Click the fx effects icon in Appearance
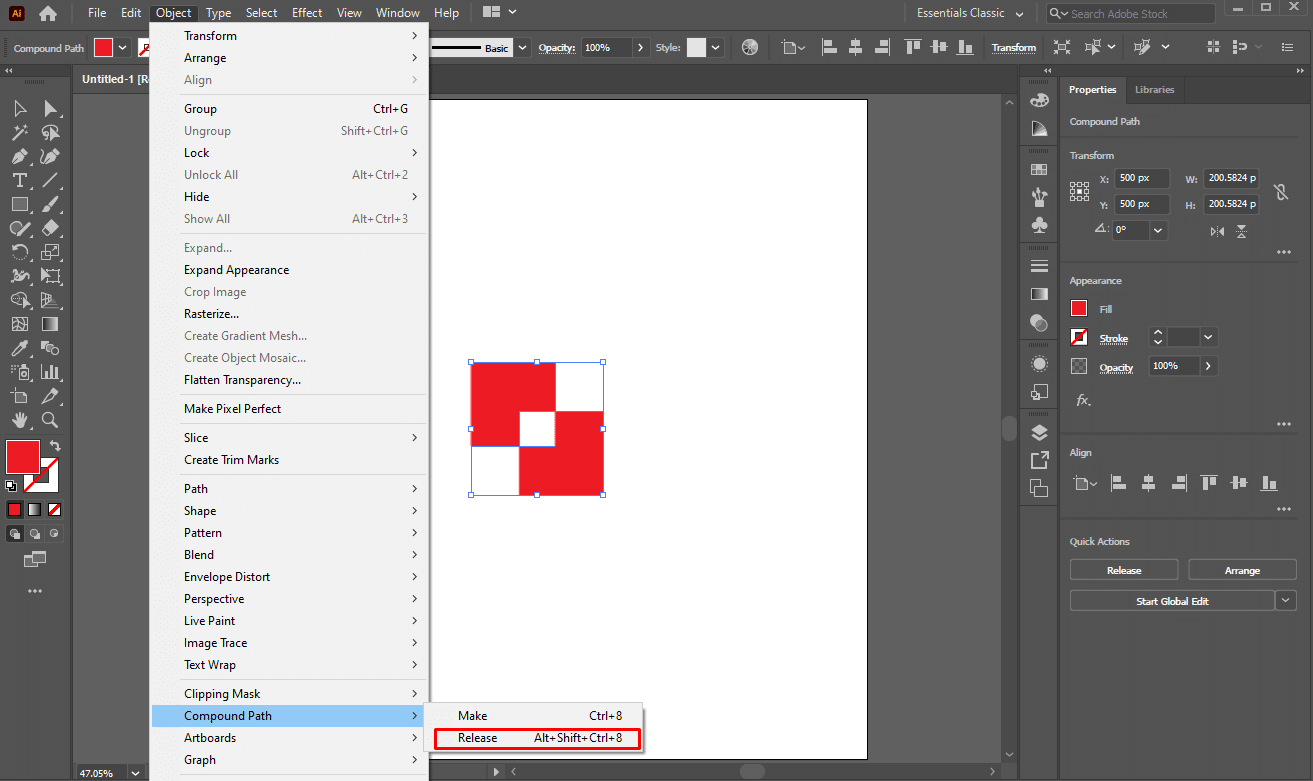Viewport: 1313px width, 781px height. (1083, 400)
